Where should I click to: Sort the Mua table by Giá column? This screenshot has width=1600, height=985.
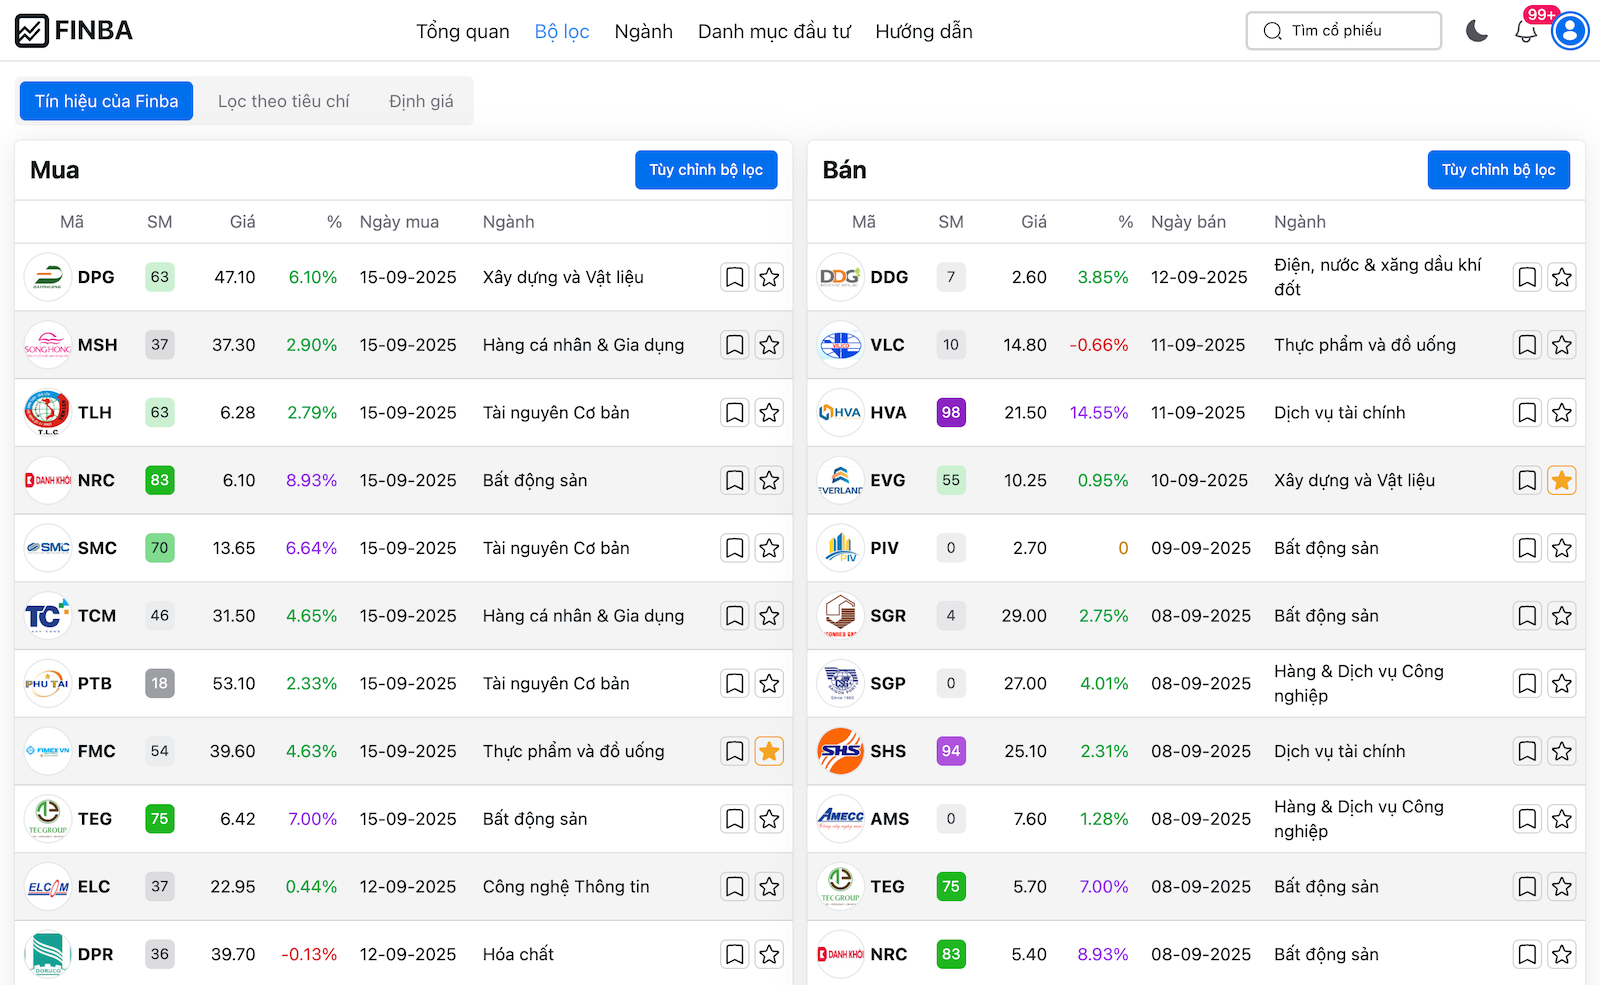242,221
